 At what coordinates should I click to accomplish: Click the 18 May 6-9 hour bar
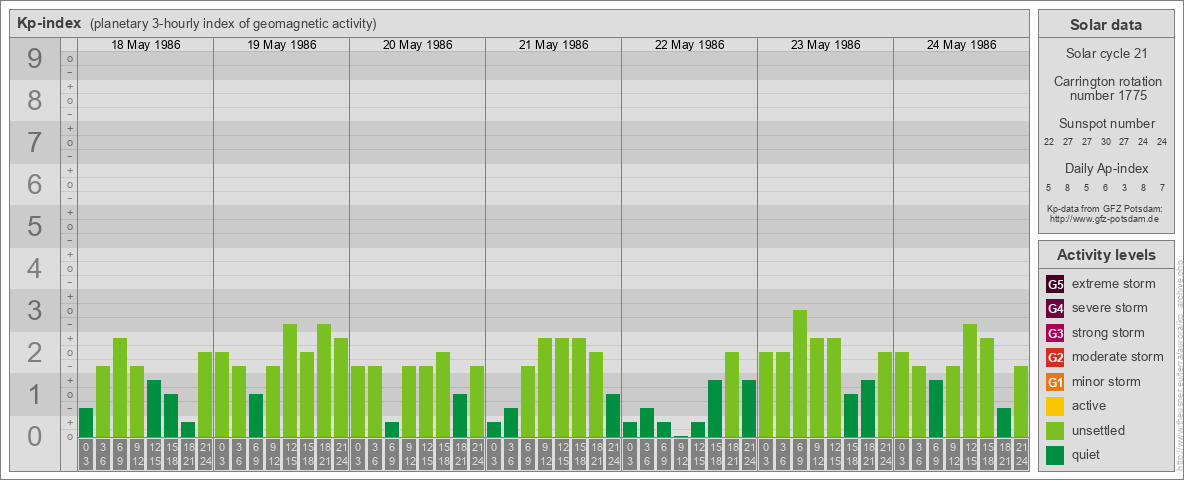pos(120,387)
